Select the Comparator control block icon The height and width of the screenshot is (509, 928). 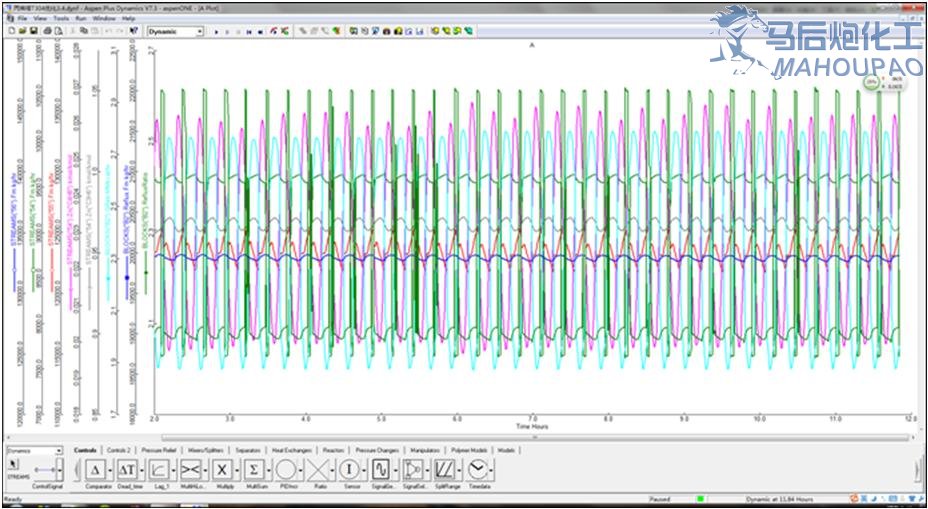point(95,469)
